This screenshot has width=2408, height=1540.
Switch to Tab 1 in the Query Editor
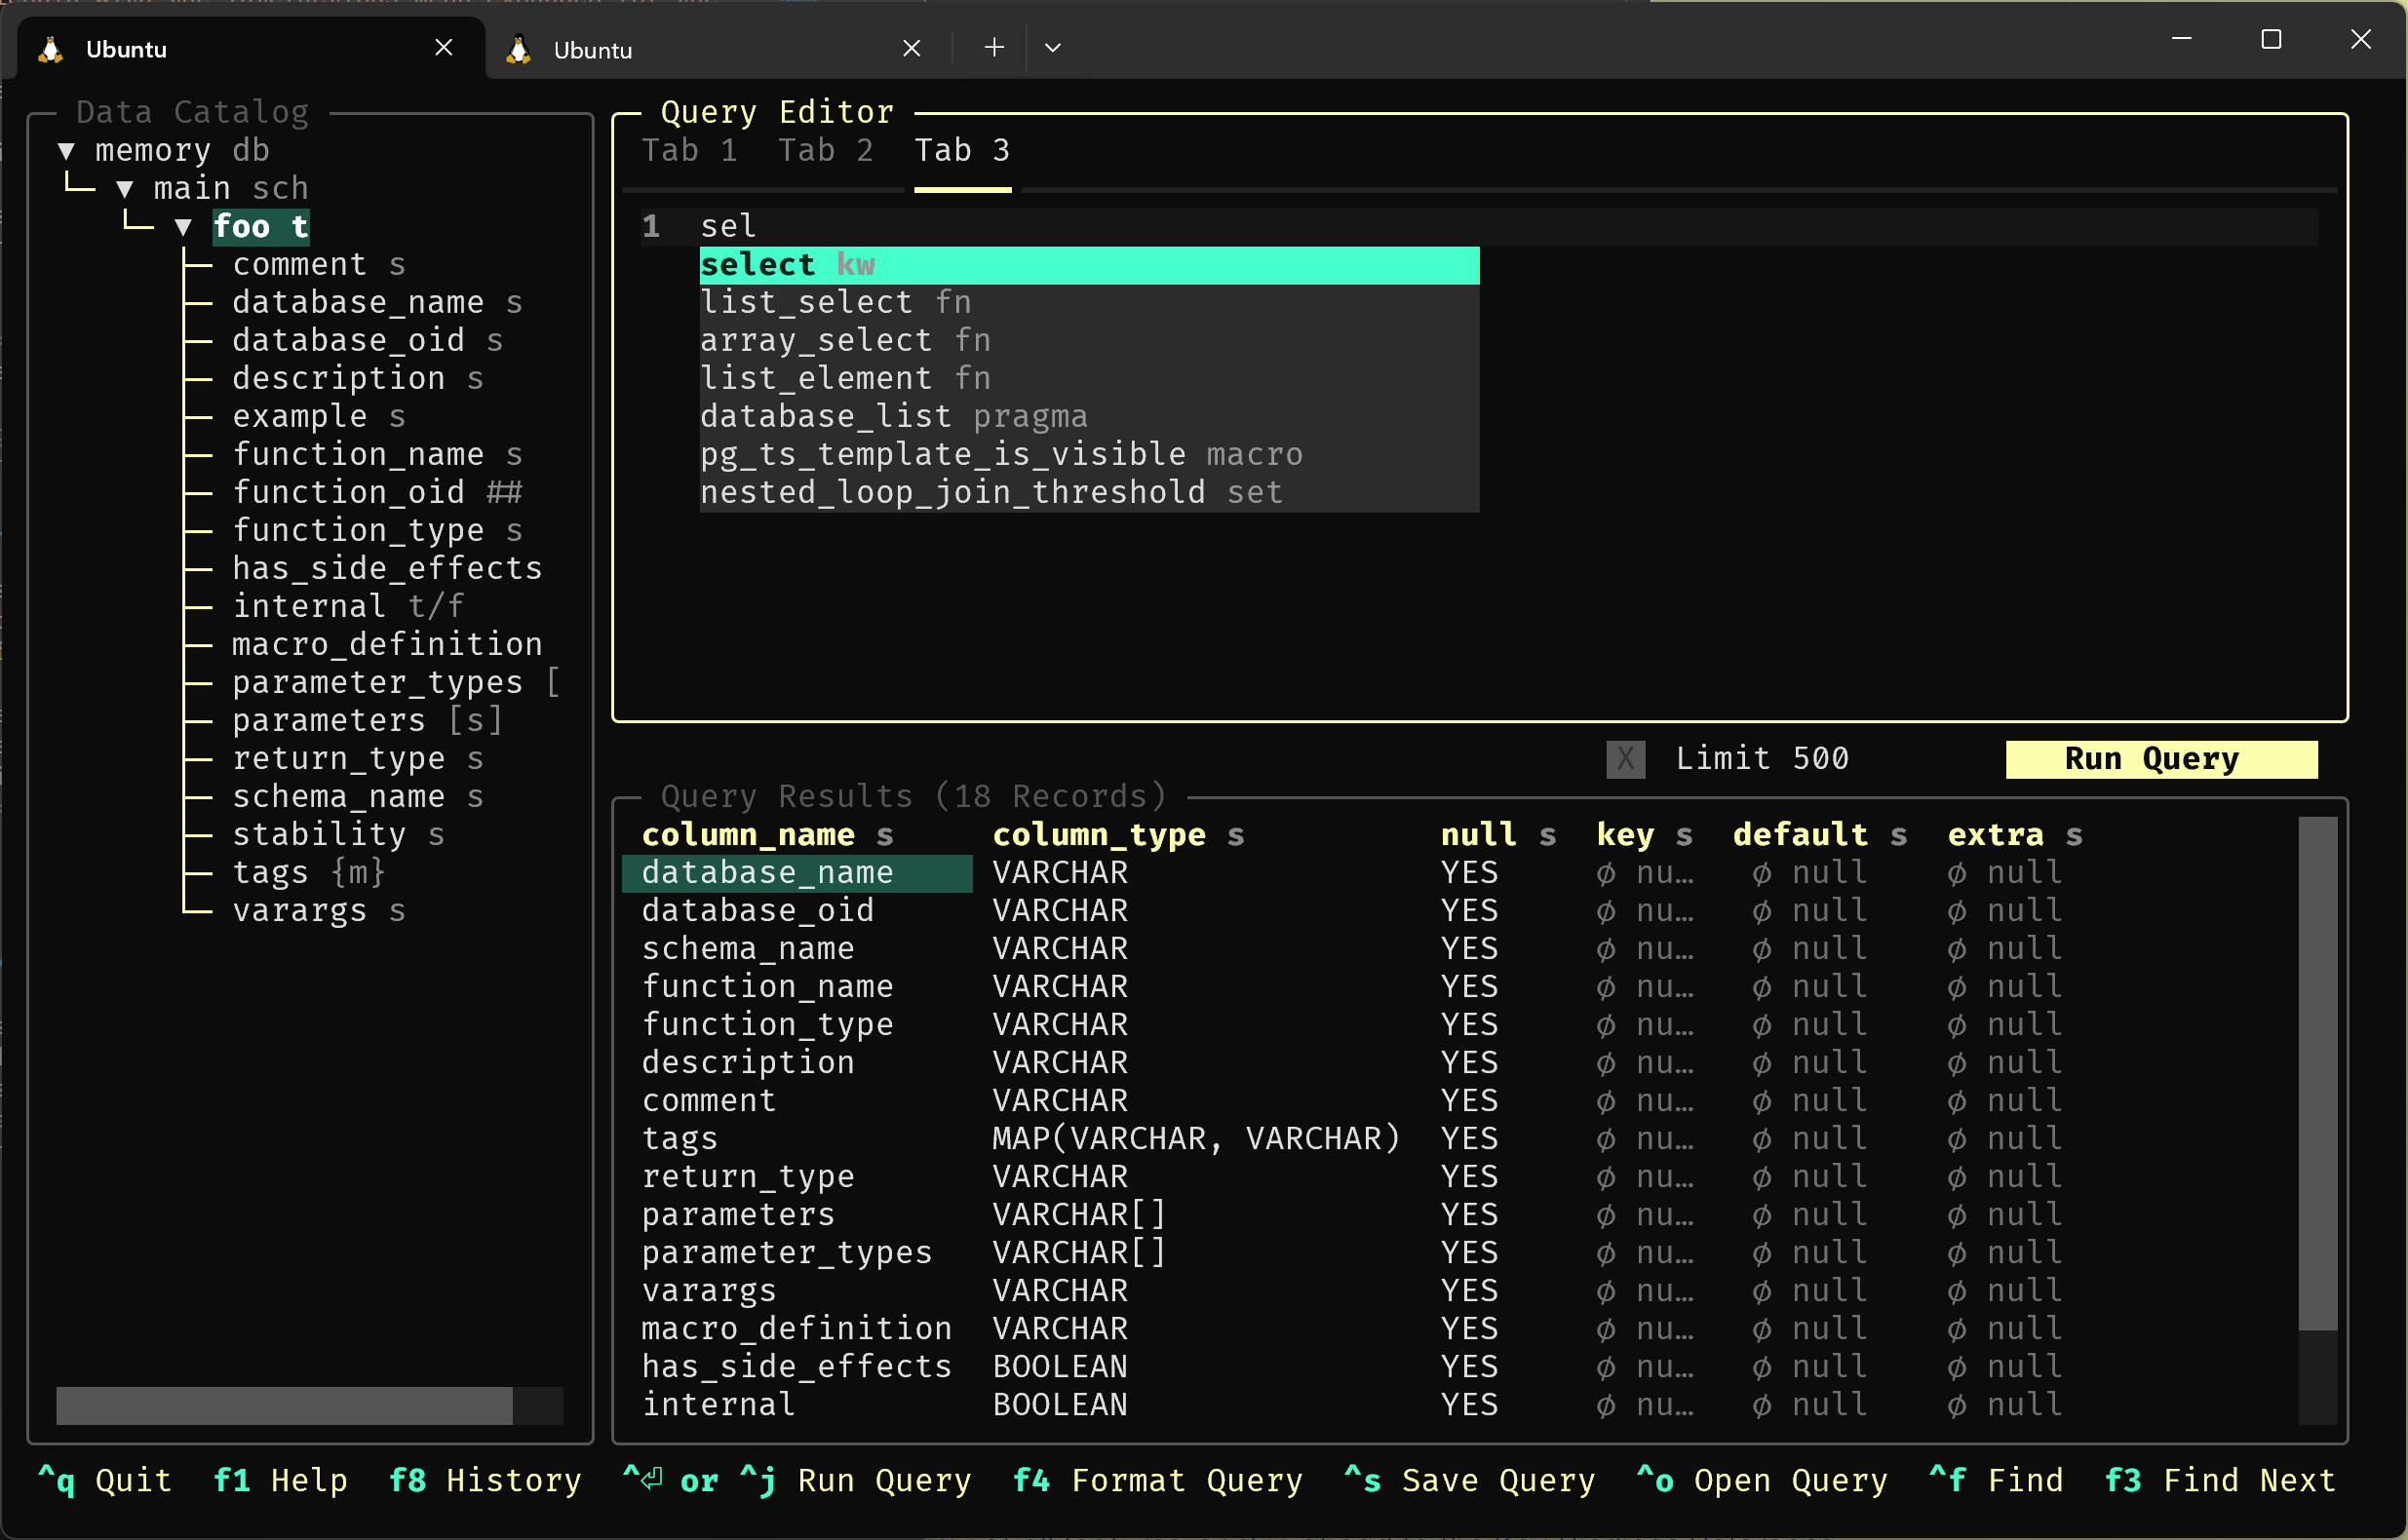[690, 150]
